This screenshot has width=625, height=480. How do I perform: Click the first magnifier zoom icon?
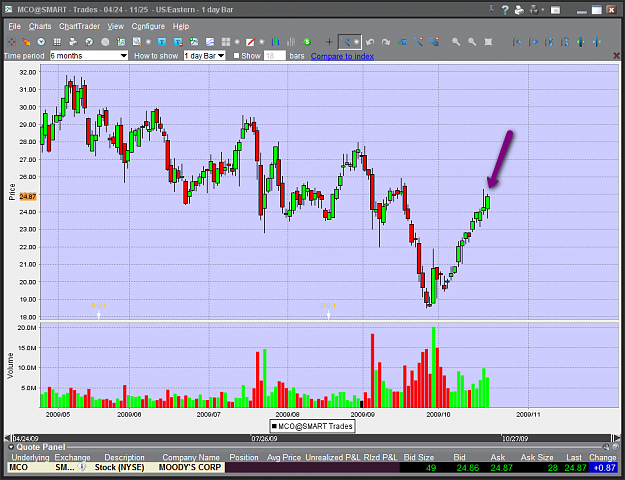point(456,42)
